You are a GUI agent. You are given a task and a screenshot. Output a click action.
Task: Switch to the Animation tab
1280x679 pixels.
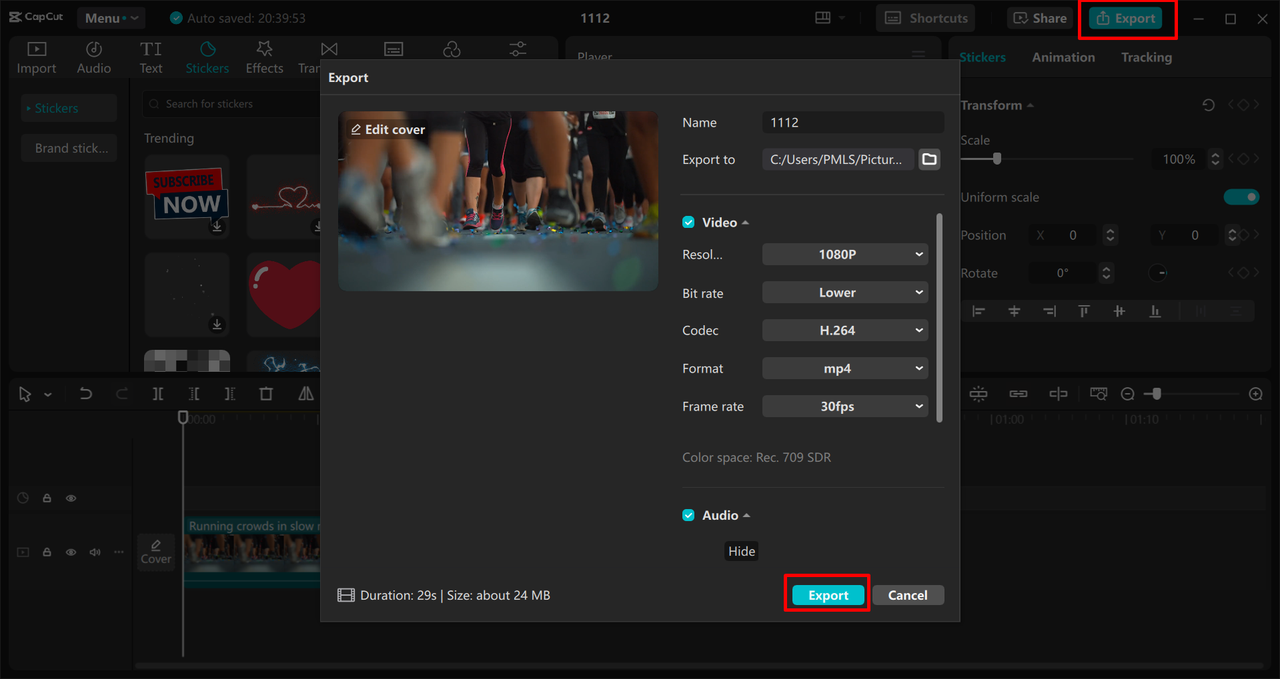[x=1063, y=57]
